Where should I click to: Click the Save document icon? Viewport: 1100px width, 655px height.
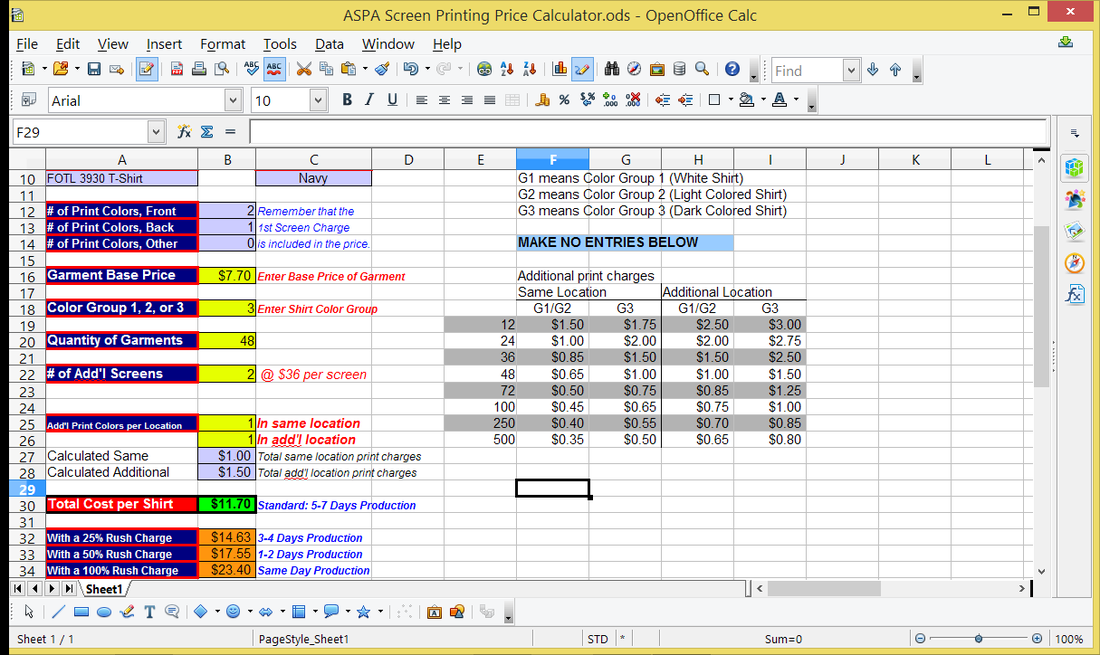tap(94, 69)
